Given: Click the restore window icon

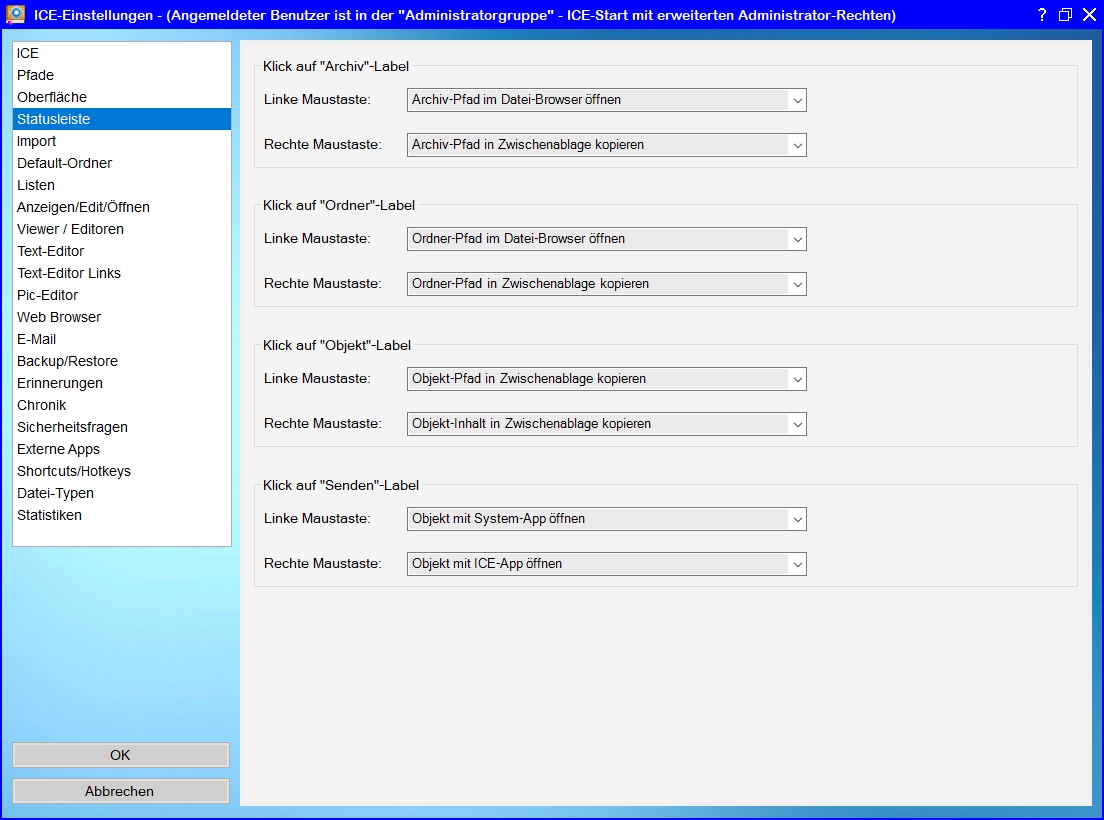Looking at the screenshot, I should point(1065,15).
